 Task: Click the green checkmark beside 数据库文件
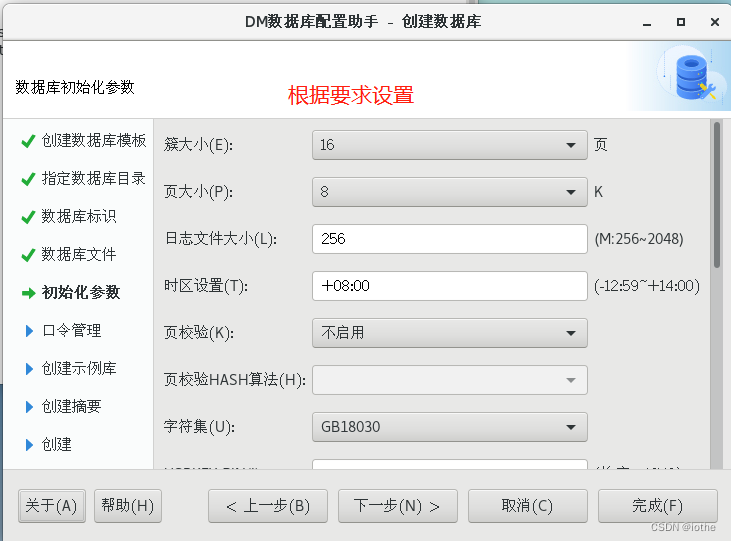(x=28, y=255)
